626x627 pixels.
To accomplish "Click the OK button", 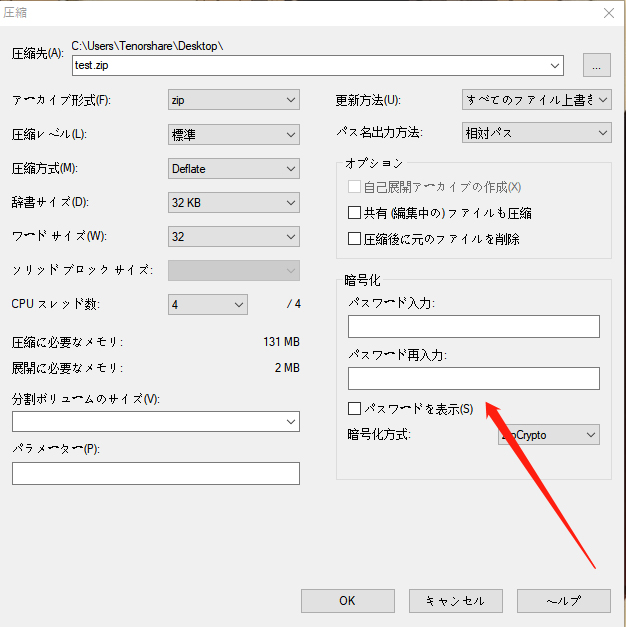I will [348, 601].
